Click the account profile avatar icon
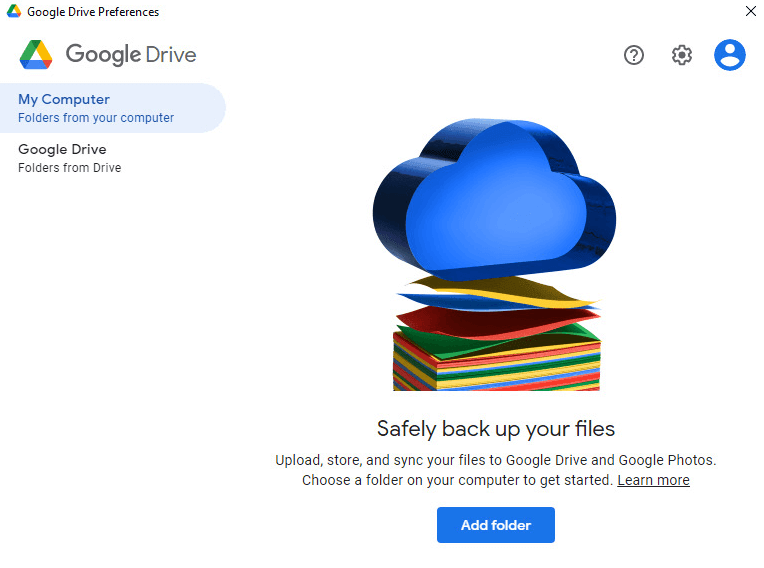The height and width of the screenshot is (568, 764). (x=730, y=55)
